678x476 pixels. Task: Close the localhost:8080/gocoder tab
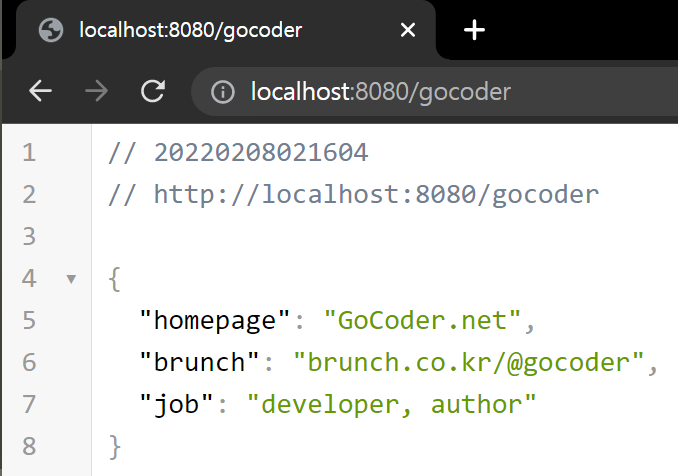click(x=408, y=30)
